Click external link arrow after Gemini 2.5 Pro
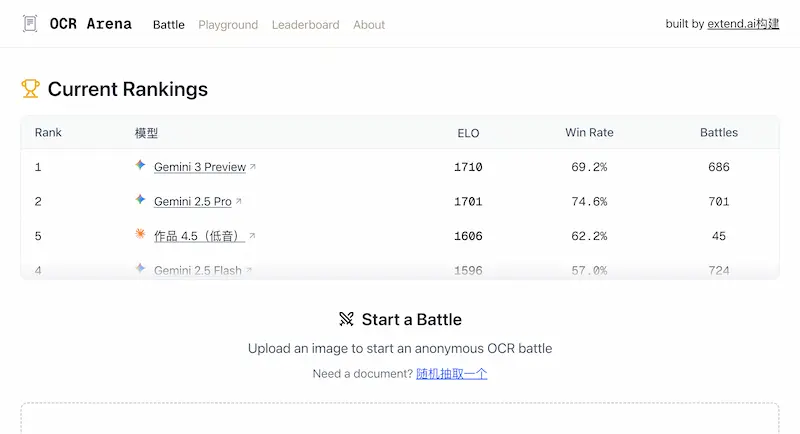 tap(239, 202)
